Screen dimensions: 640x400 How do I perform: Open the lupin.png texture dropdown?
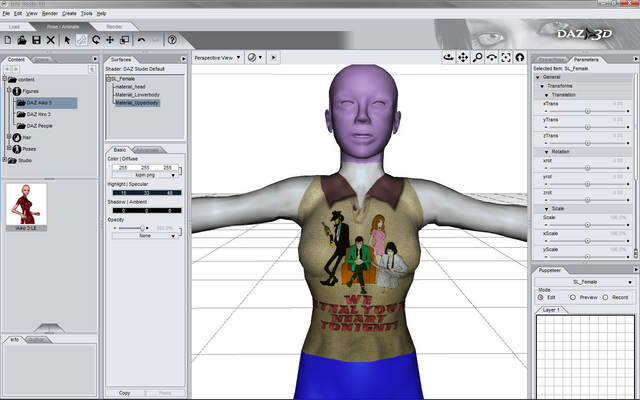point(145,175)
